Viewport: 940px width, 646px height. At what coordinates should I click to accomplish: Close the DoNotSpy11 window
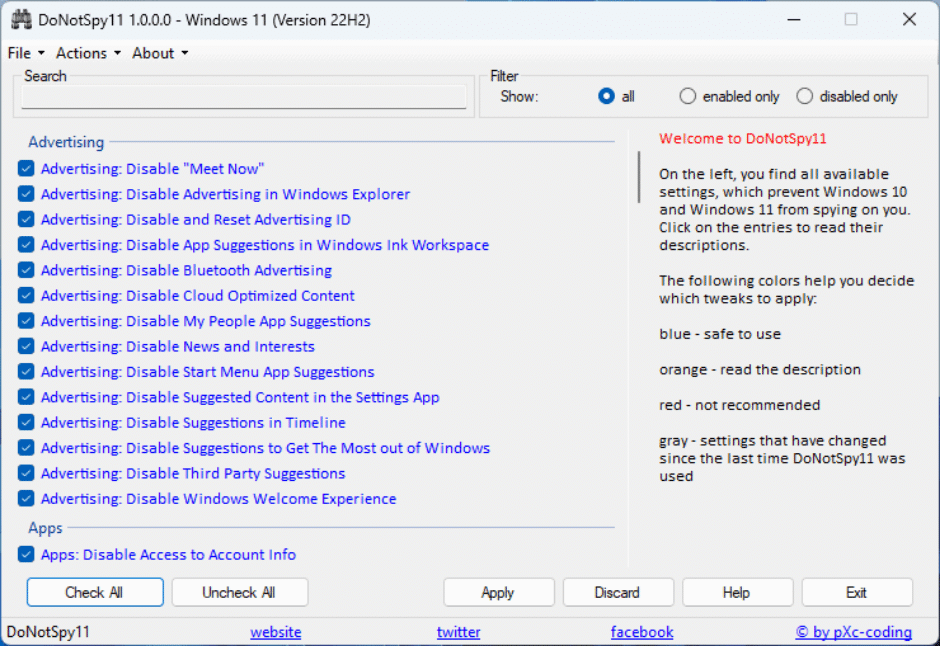coord(909,20)
